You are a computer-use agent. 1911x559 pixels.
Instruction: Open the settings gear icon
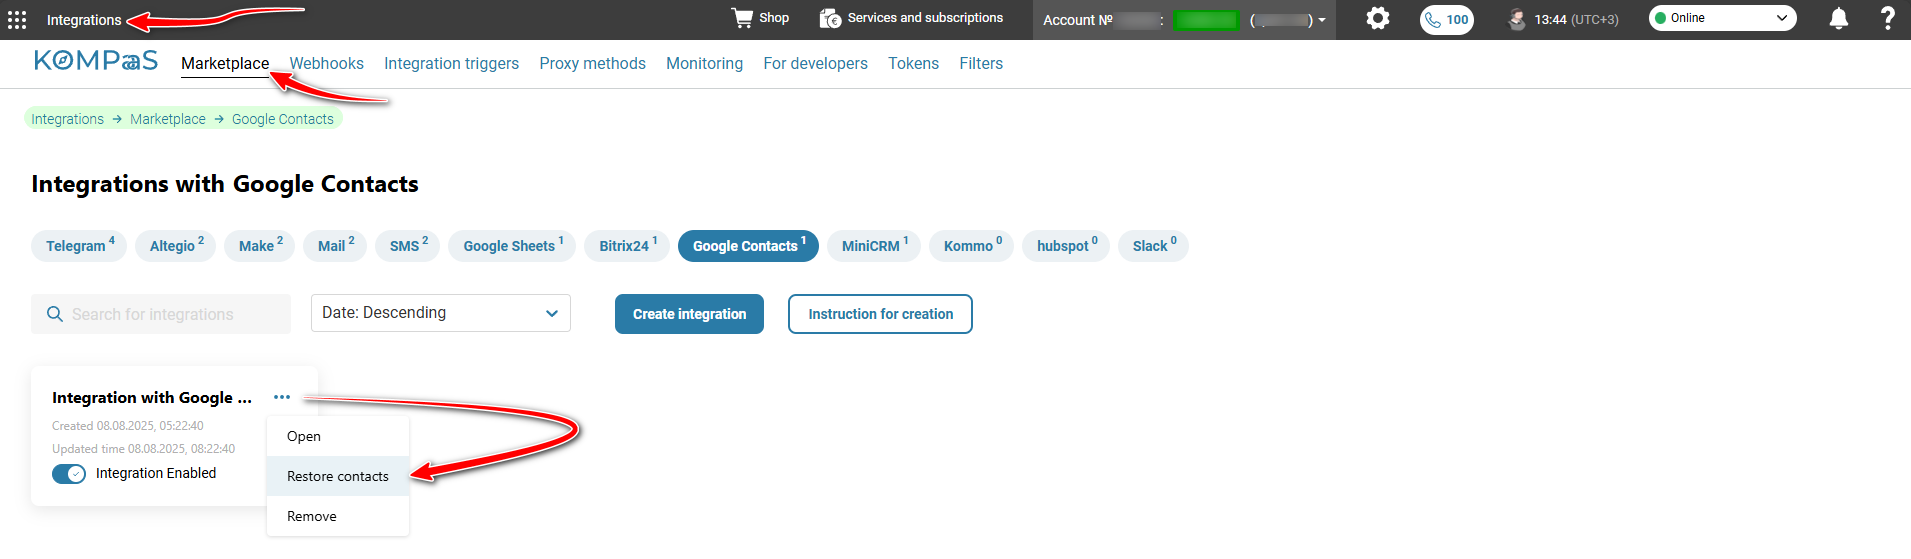(x=1378, y=18)
